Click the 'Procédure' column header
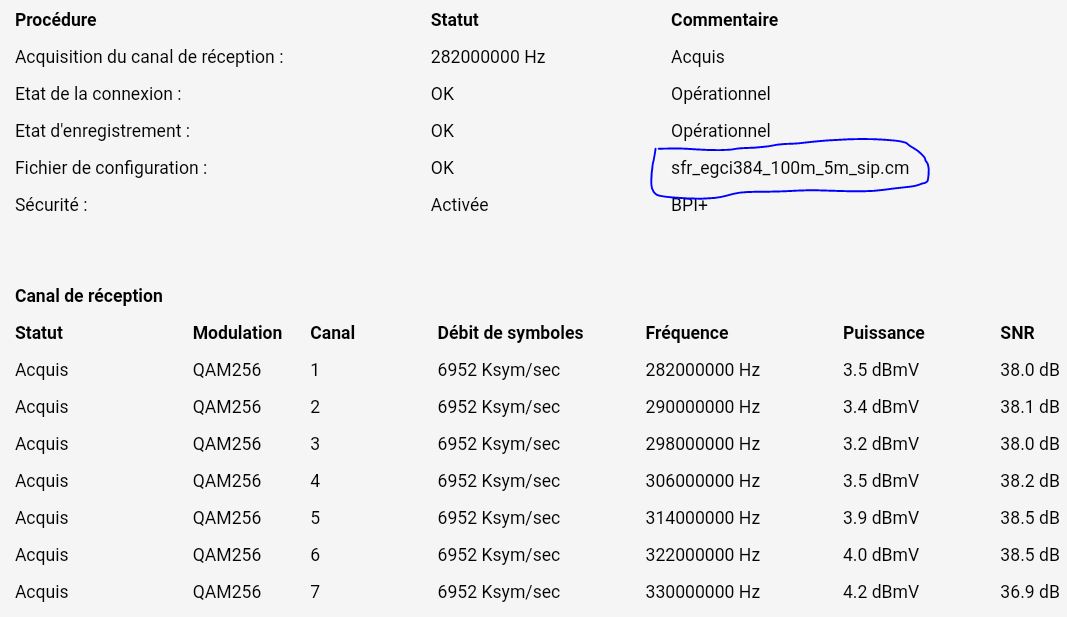This screenshot has width=1067, height=617. point(56,20)
